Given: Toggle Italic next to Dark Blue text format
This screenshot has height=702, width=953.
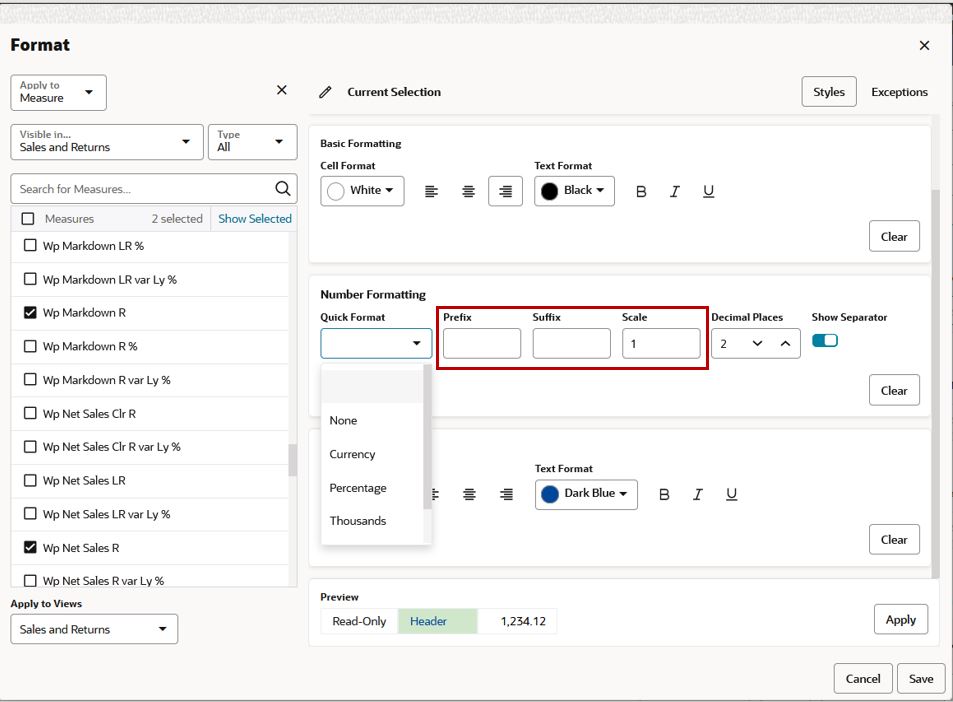Looking at the screenshot, I should tap(698, 495).
